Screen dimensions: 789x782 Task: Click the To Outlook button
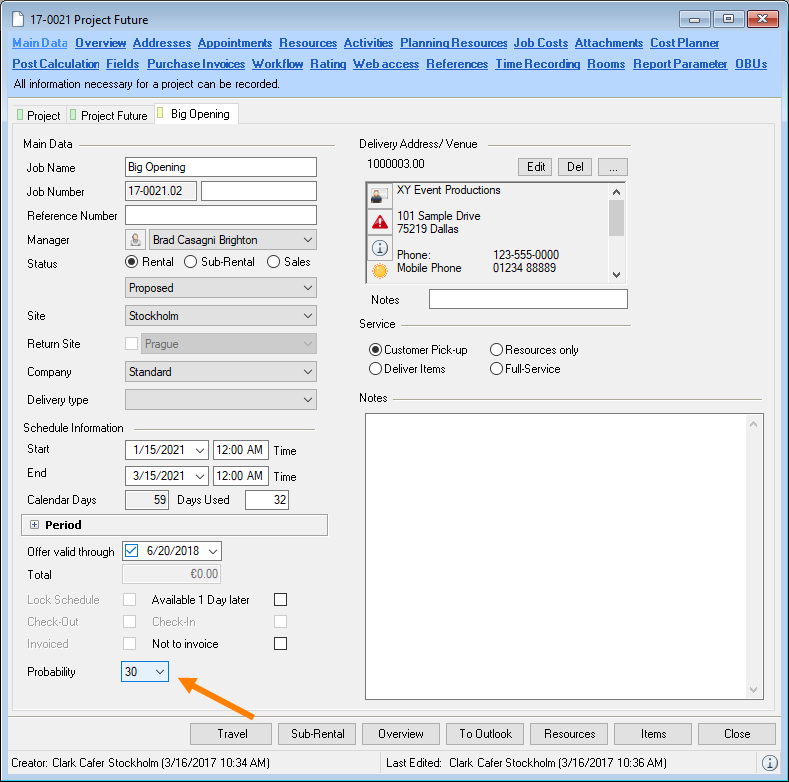point(485,734)
